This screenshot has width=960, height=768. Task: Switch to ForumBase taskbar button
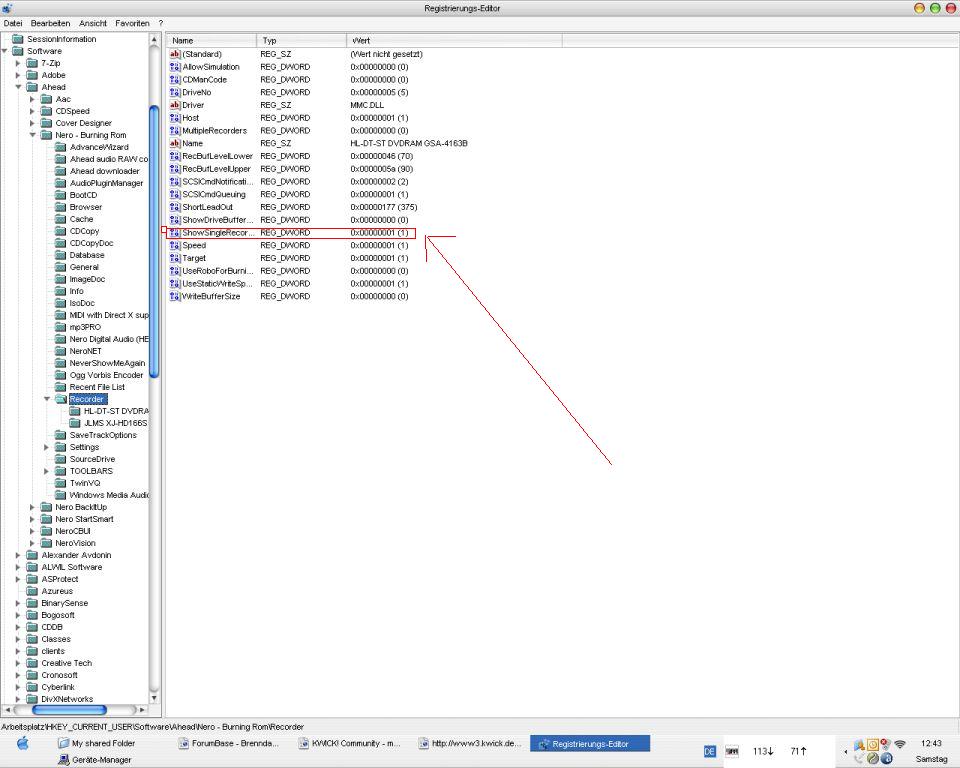tap(228, 744)
